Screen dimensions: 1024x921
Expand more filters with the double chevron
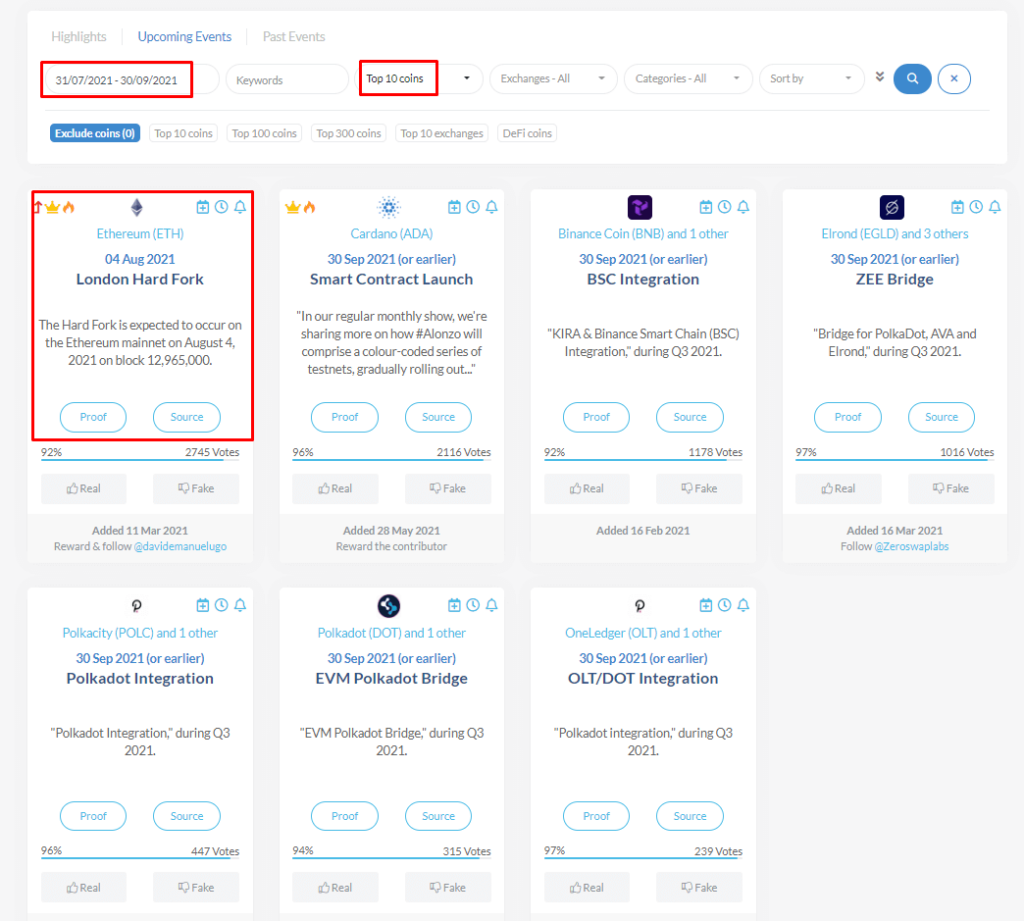[x=880, y=77]
